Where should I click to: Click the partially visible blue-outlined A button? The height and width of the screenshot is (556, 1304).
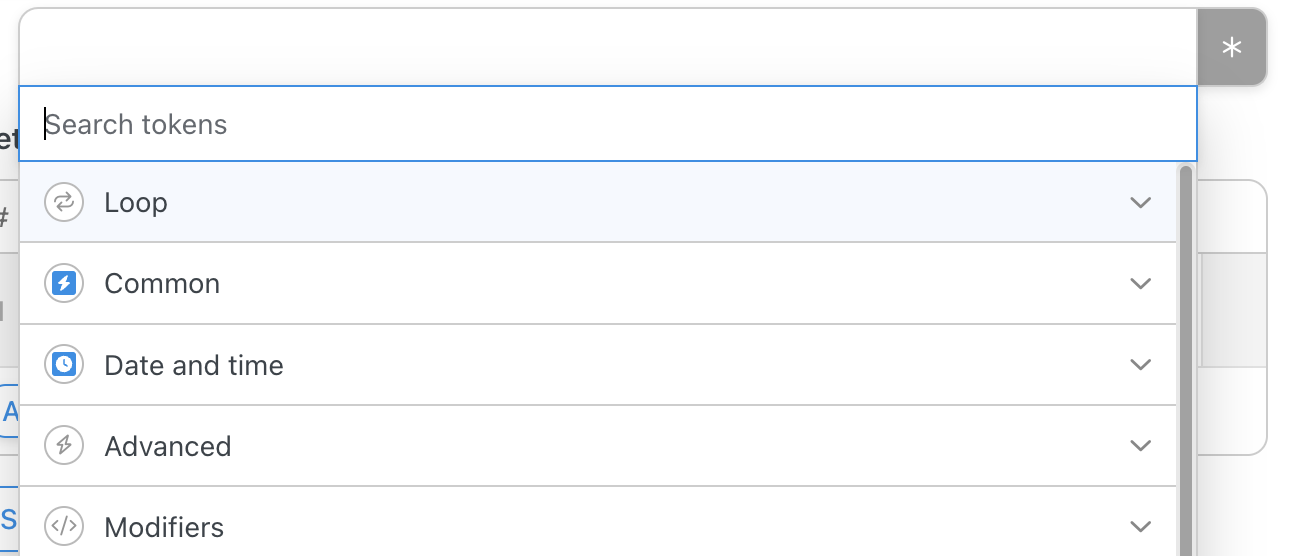pyautogui.click(x=10, y=411)
